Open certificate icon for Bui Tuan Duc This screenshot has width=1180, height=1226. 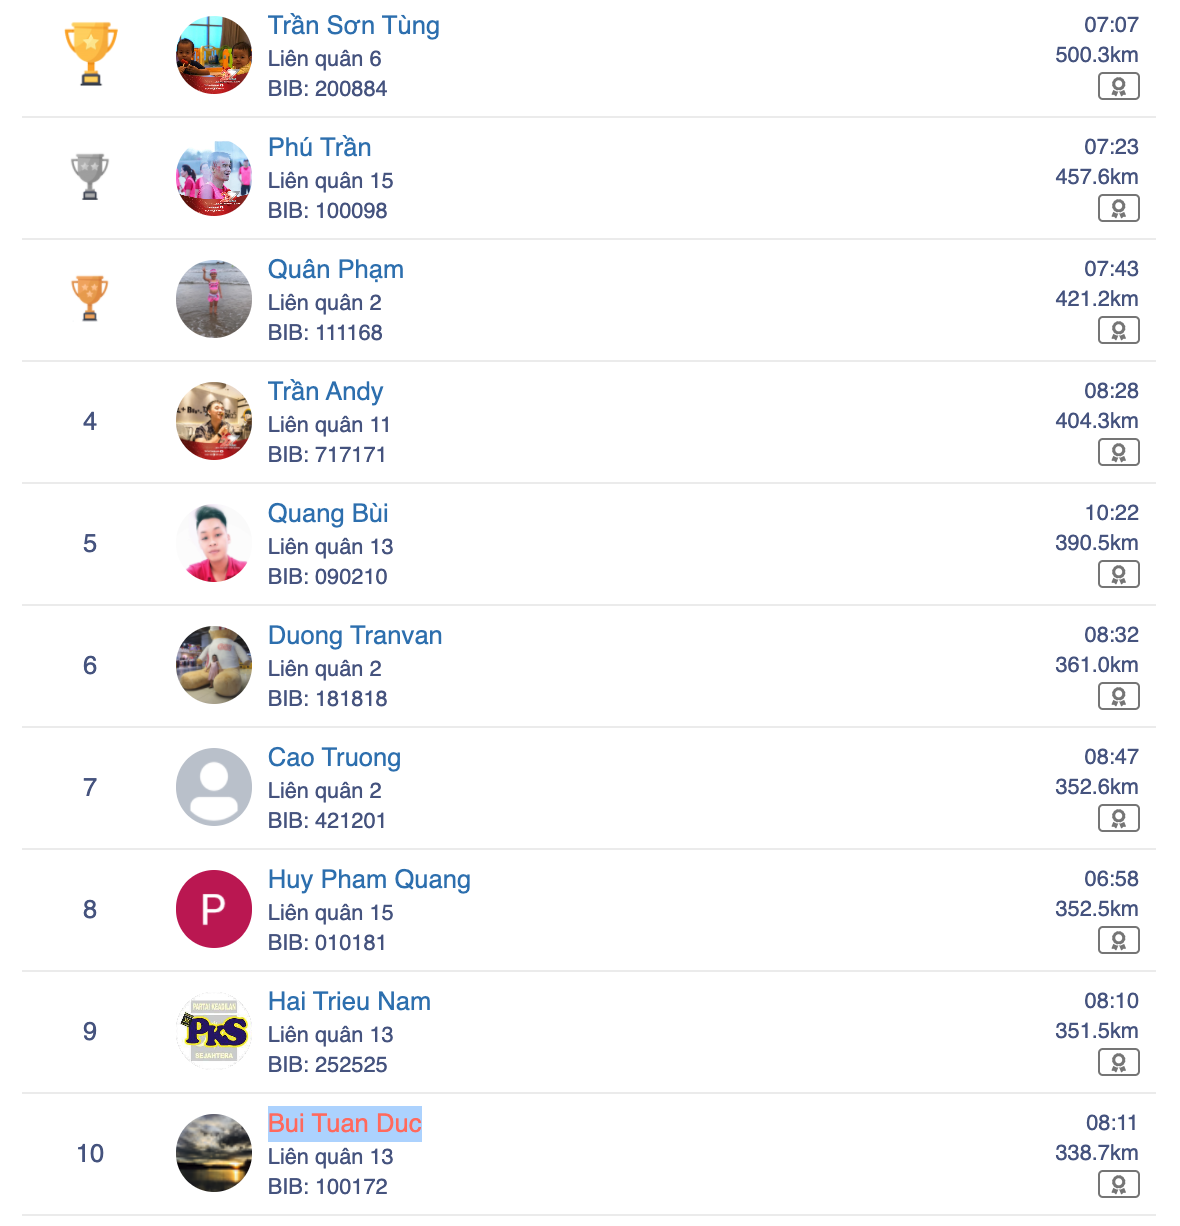(1118, 1185)
